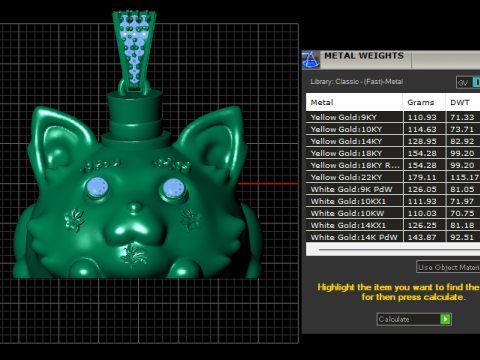Toggle the GV switch next to Library
480x360 pixels.
tap(468, 82)
